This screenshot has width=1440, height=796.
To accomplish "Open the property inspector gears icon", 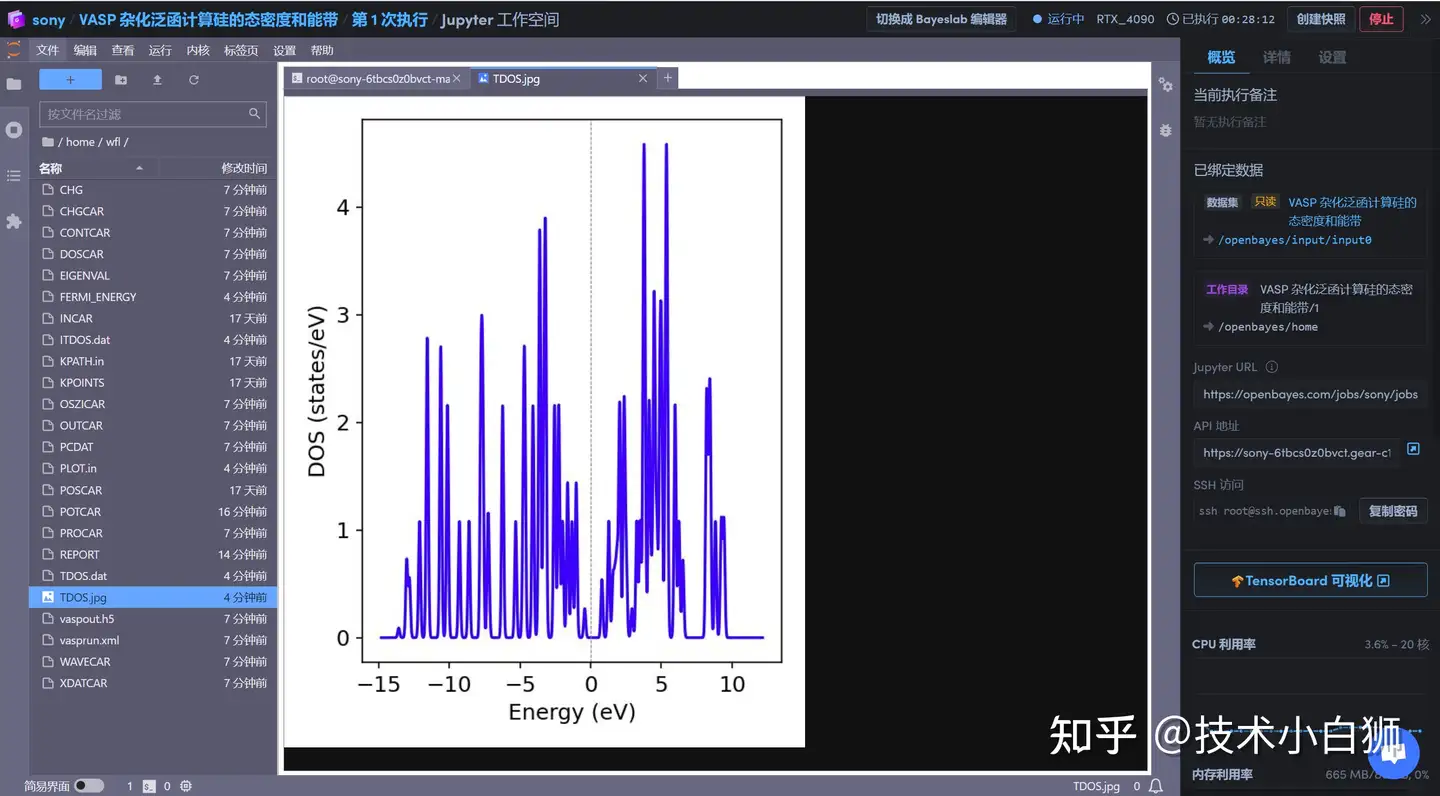I will tap(1165, 85).
